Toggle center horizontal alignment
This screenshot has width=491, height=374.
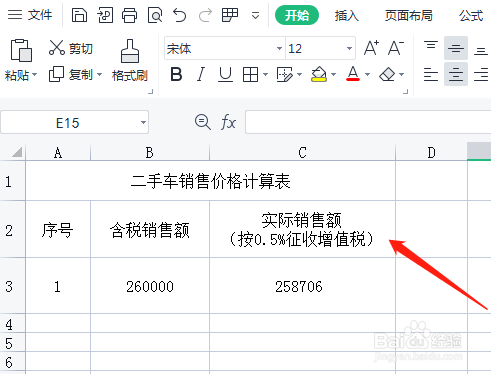point(456,74)
